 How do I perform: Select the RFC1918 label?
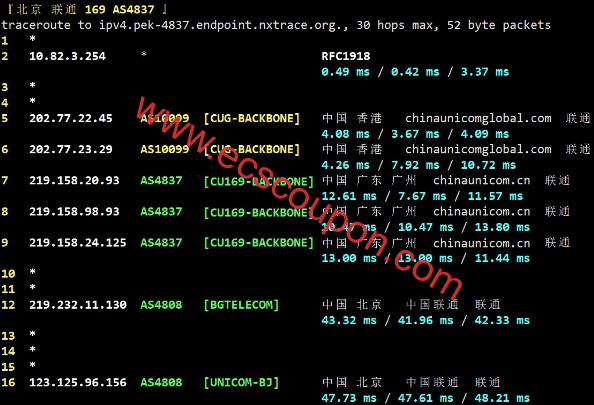pos(346,56)
